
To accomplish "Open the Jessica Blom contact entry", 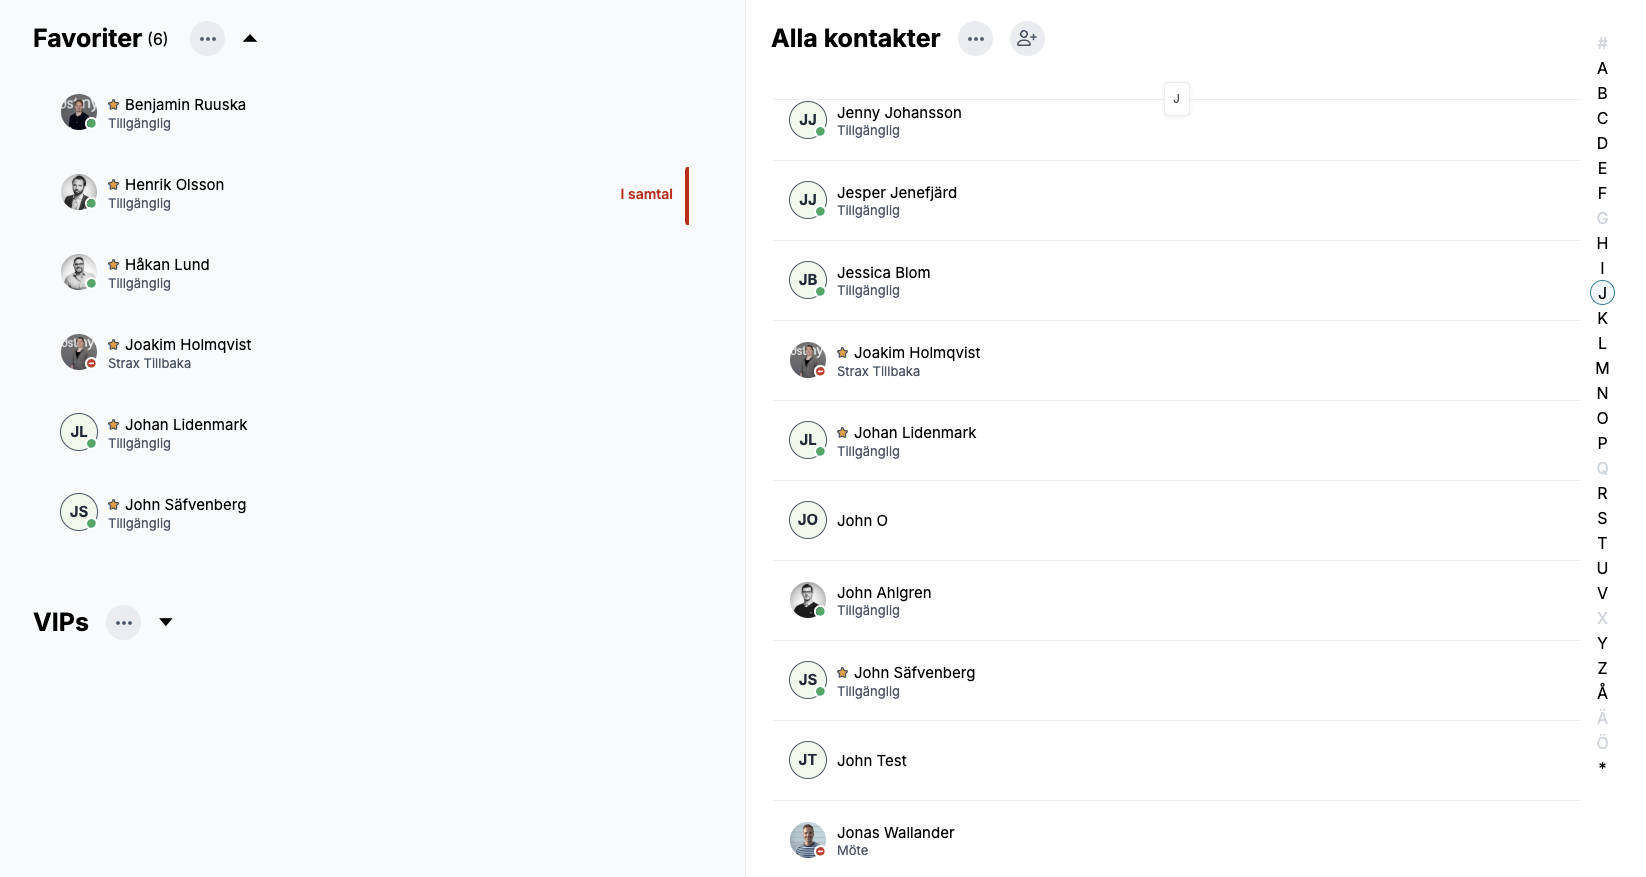I will [x=883, y=273].
